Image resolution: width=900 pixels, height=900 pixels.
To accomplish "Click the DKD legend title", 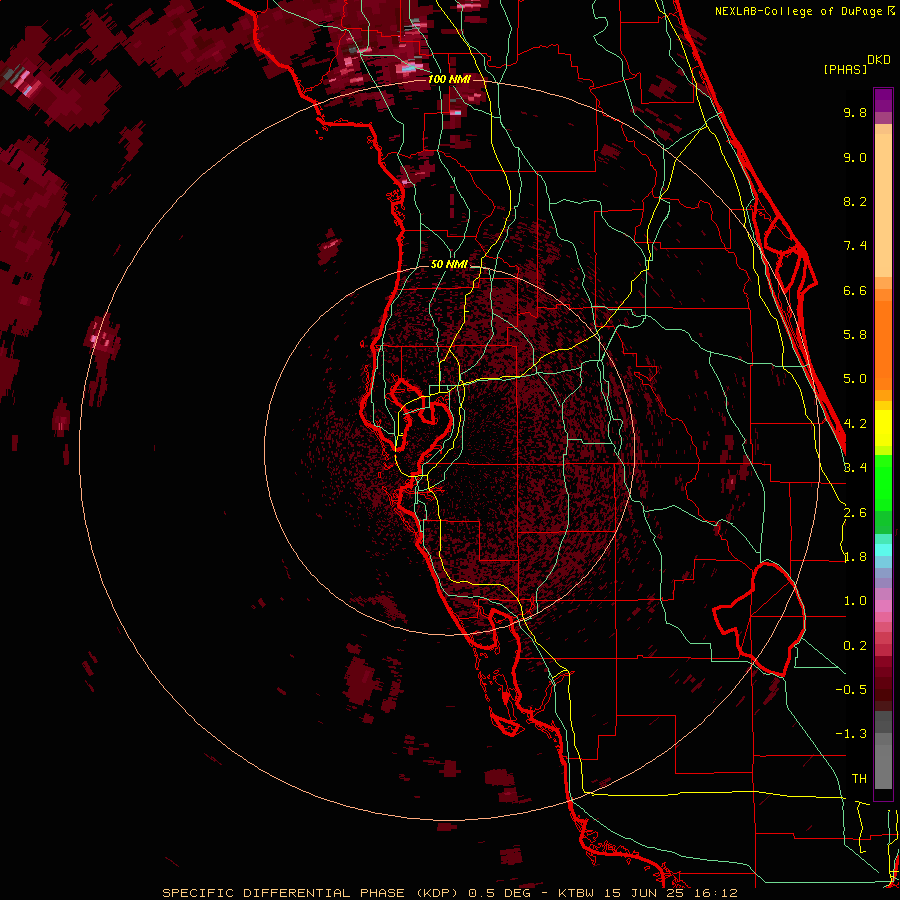I will tap(879, 60).
